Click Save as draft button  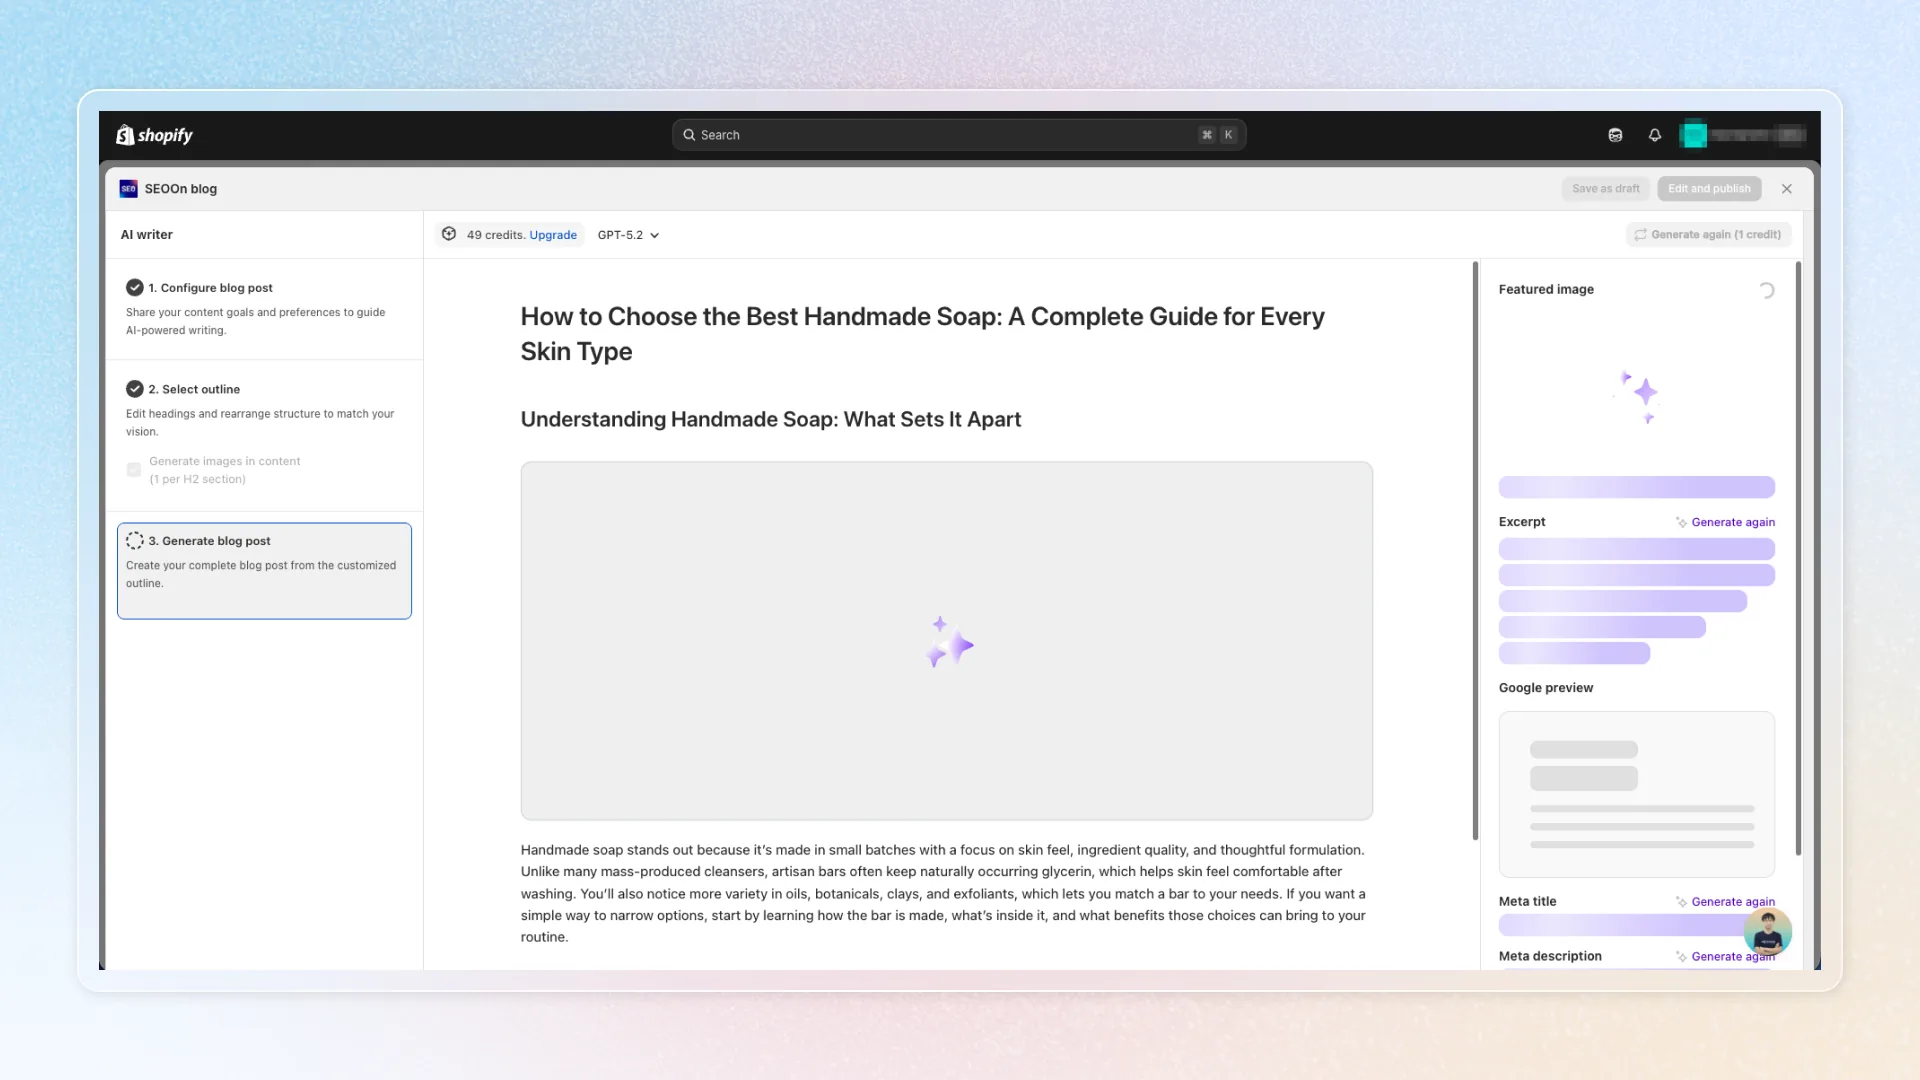[x=1605, y=189]
